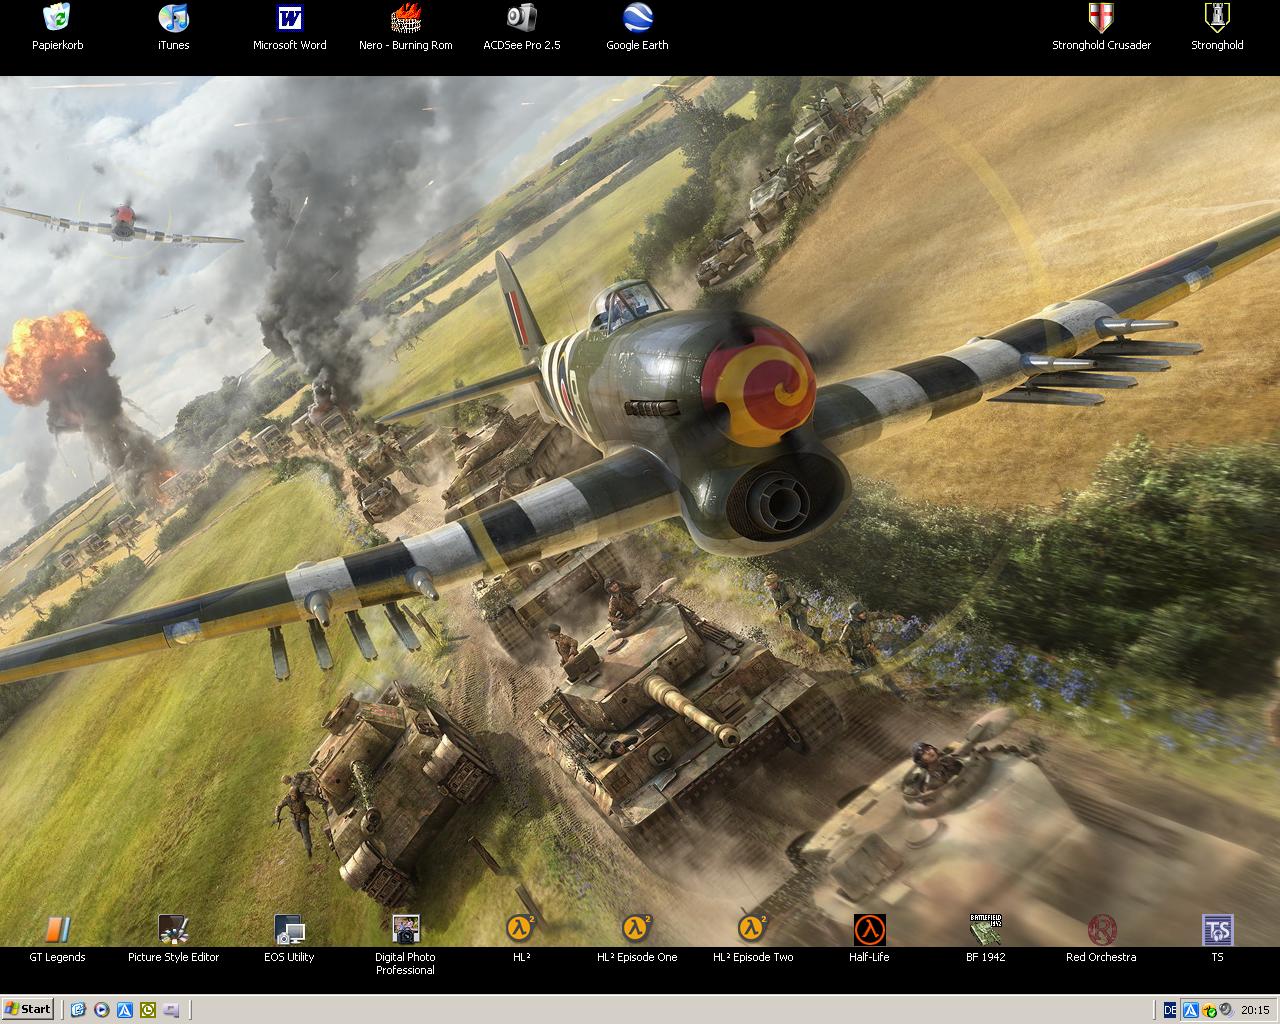The image size is (1280, 1024).
Task: Click the blue A system tray icon
Action: (x=1191, y=1010)
